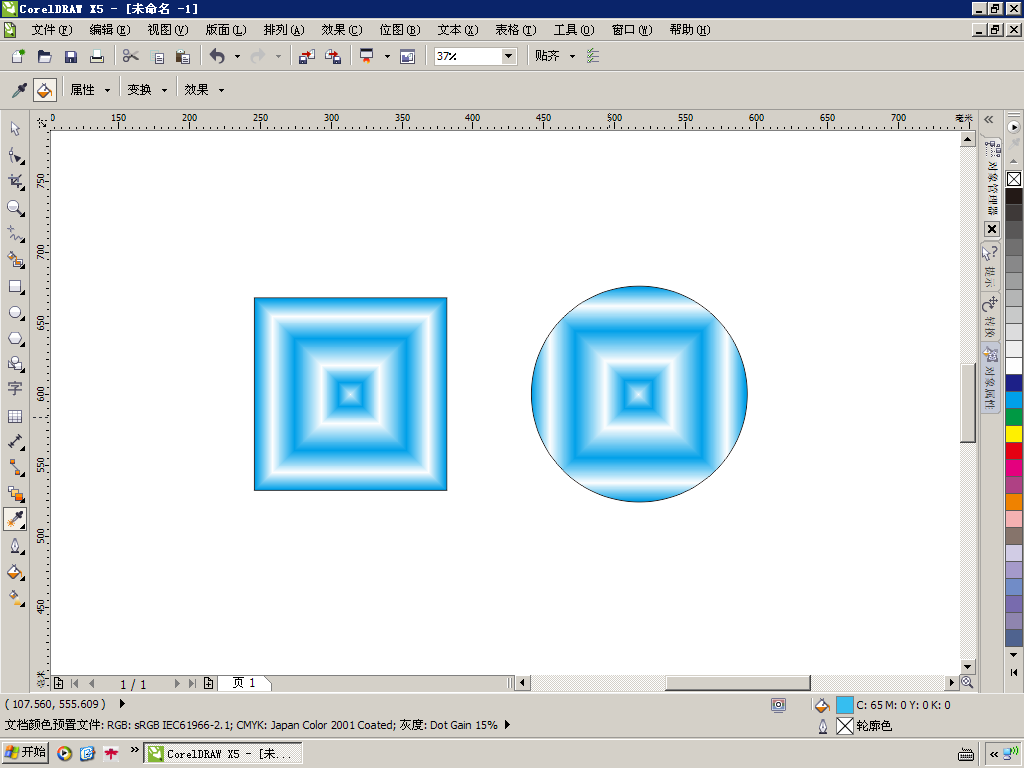Screen dimensions: 1024x768
Task: Open the 位图 menu
Action: [400, 30]
